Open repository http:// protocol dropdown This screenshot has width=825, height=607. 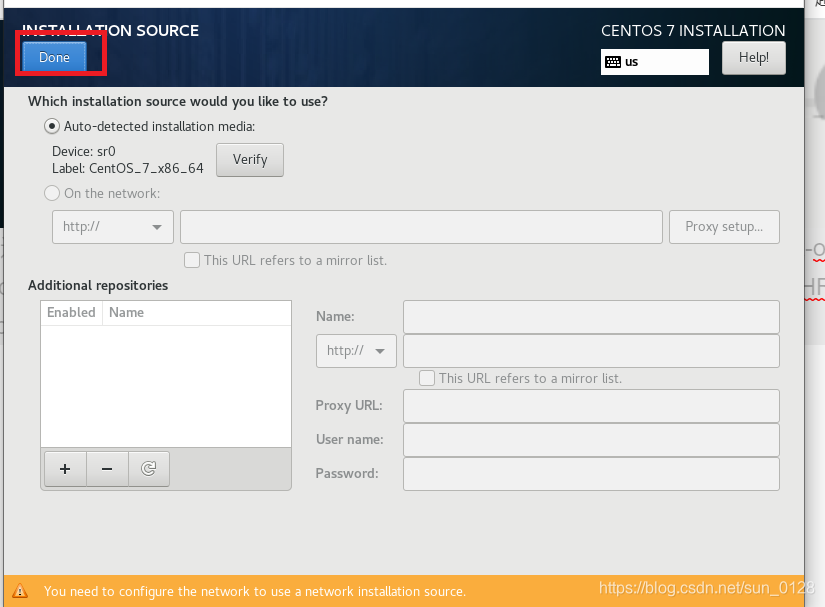point(356,351)
